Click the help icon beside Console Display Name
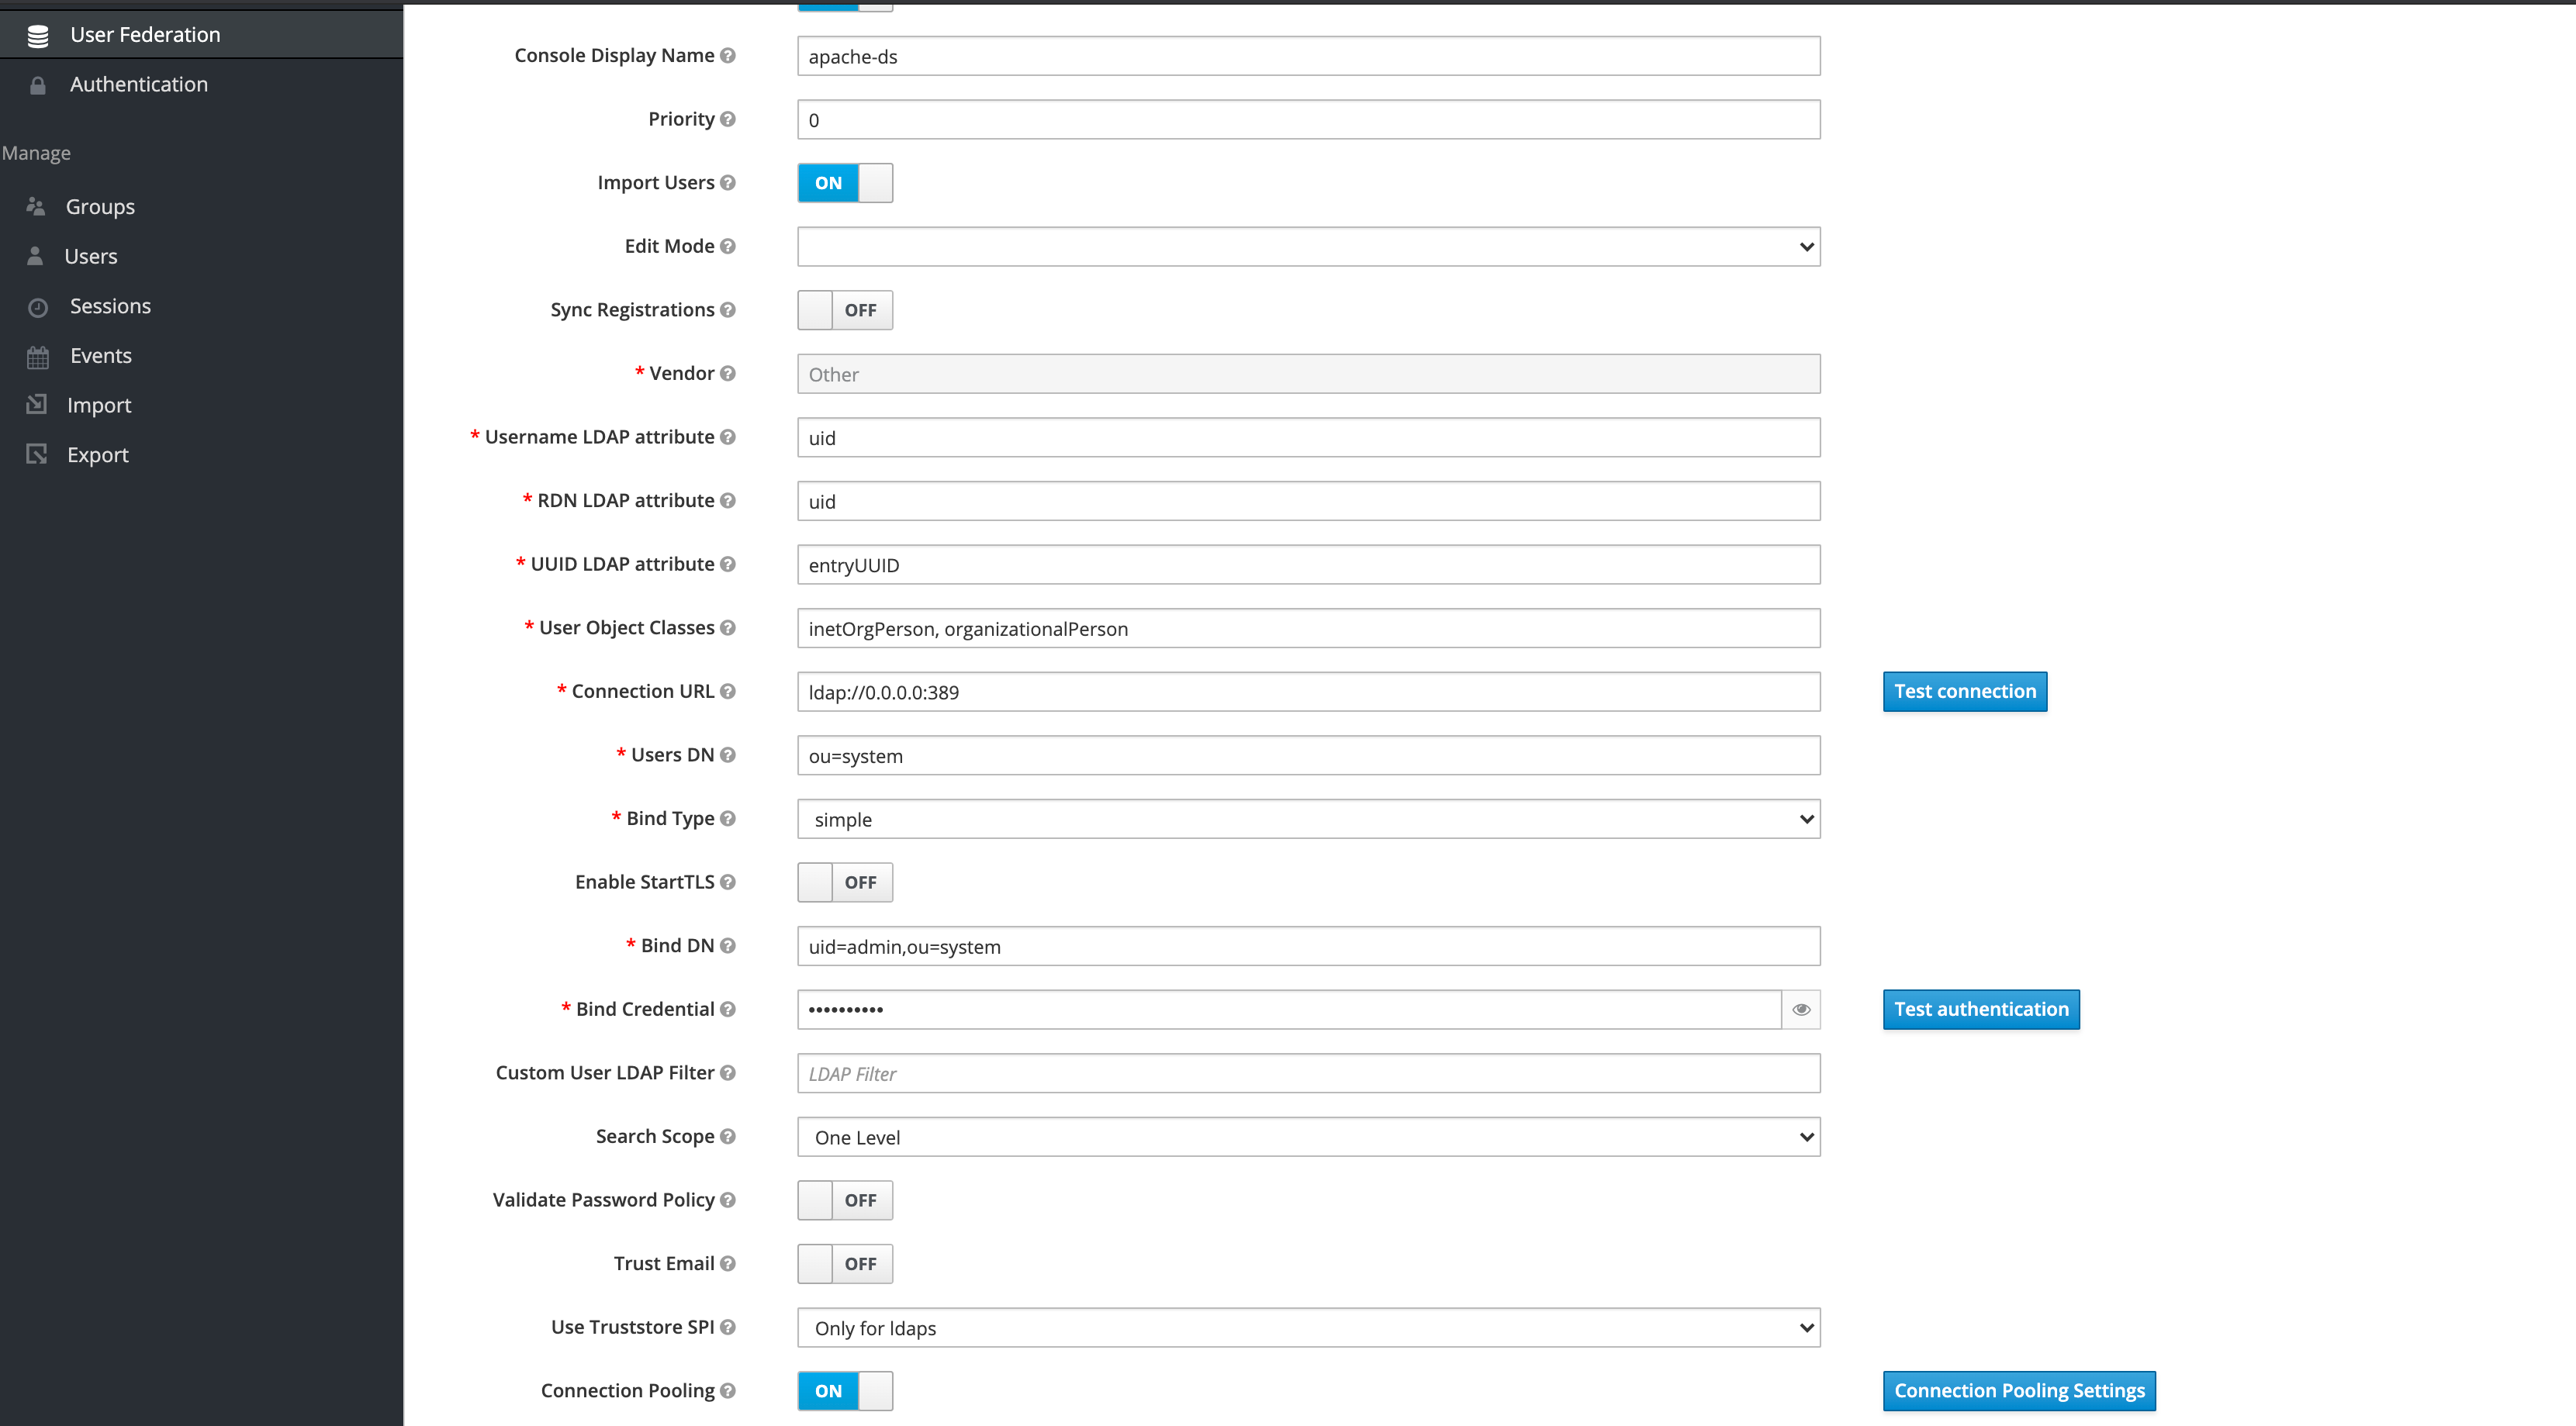The height and width of the screenshot is (1426, 2576). [x=728, y=56]
